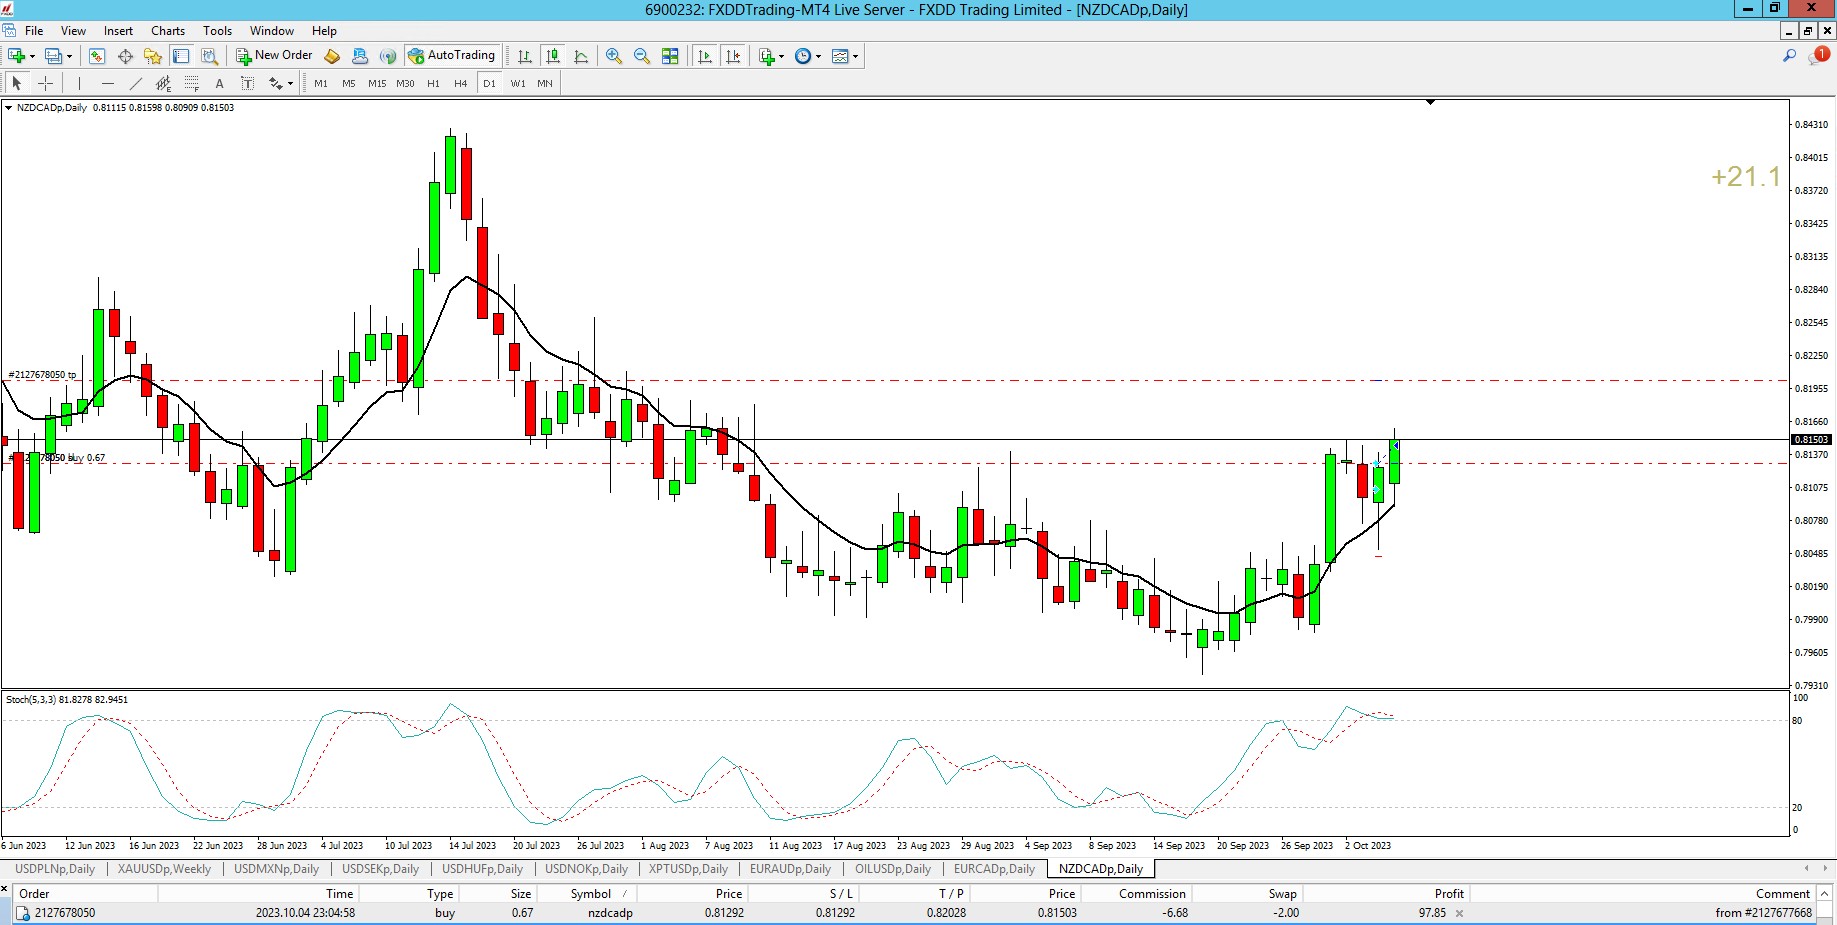Switch timeframe to MN
Screen dimensions: 1837x925
click(x=545, y=83)
